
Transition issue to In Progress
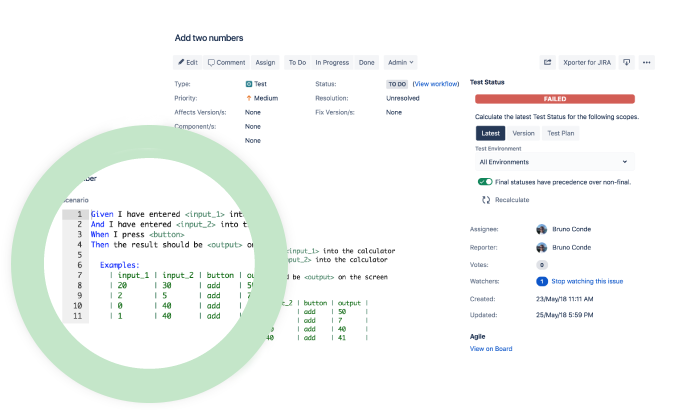pos(332,62)
